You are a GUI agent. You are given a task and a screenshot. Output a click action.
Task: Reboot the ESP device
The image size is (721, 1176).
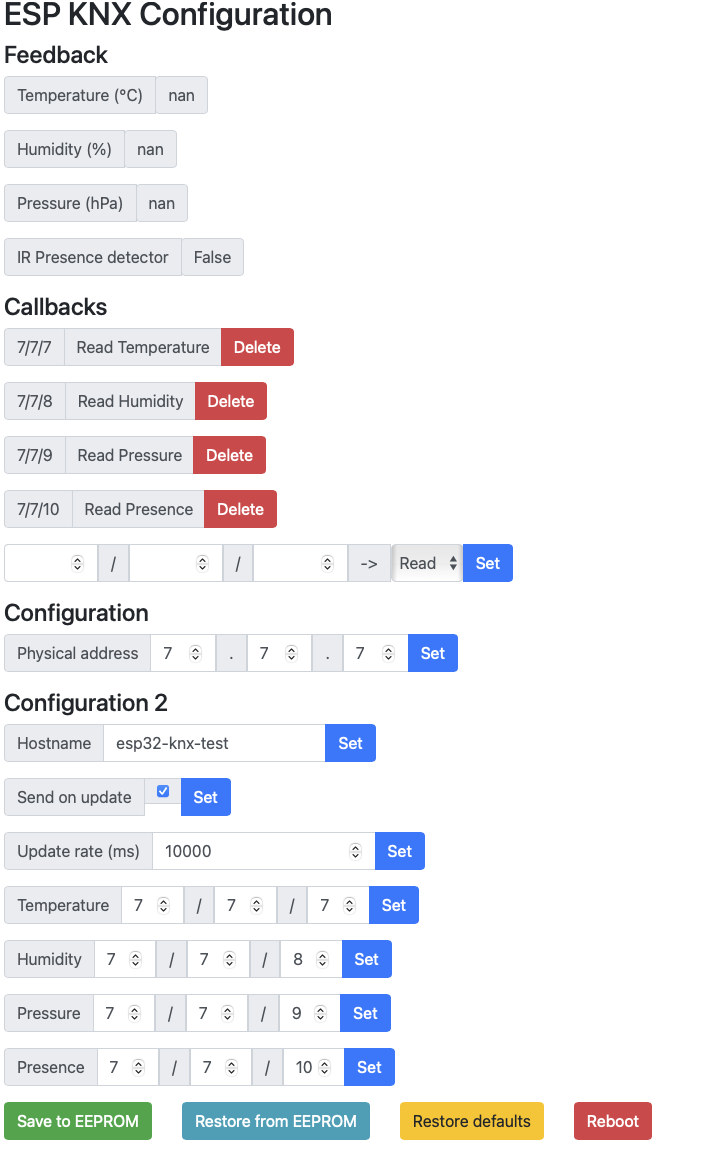(x=612, y=1121)
